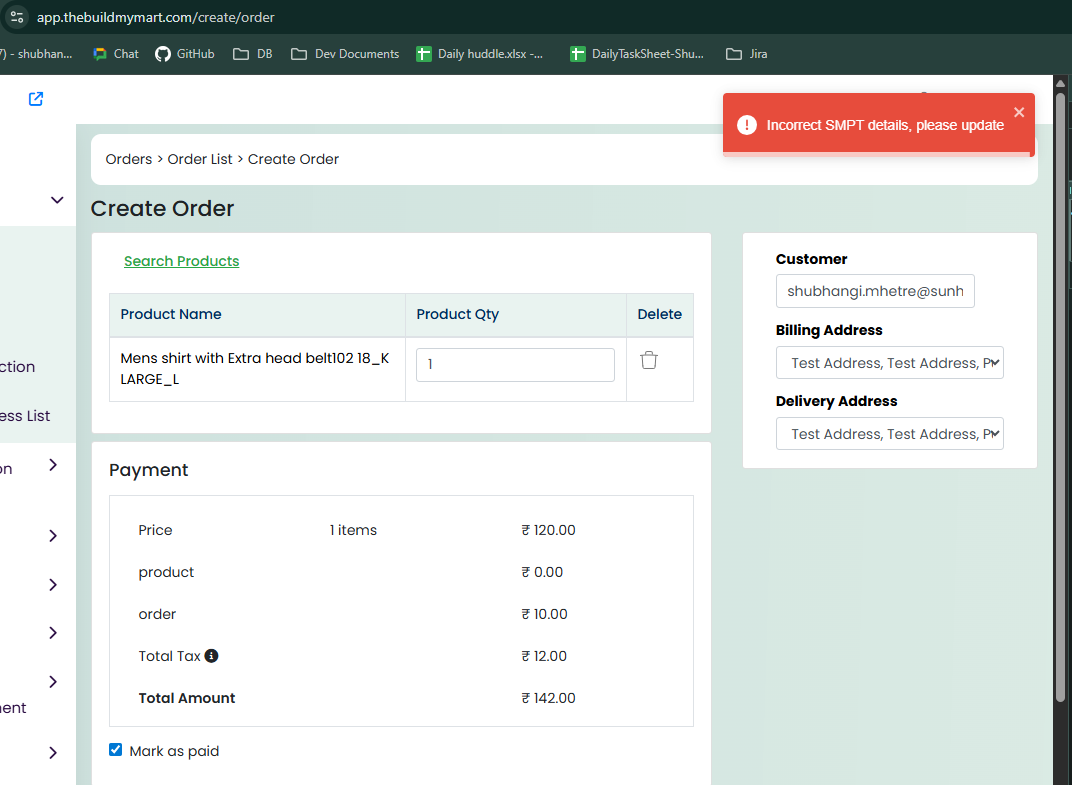The width and height of the screenshot is (1072, 785).
Task: Select the sidebar item ending in 'ction'
Action: point(18,367)
